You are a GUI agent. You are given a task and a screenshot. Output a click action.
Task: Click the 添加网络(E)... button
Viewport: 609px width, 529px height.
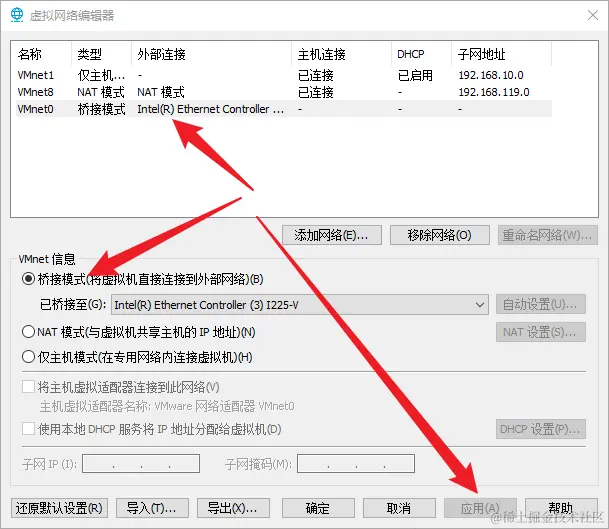(x=332, y=235)
